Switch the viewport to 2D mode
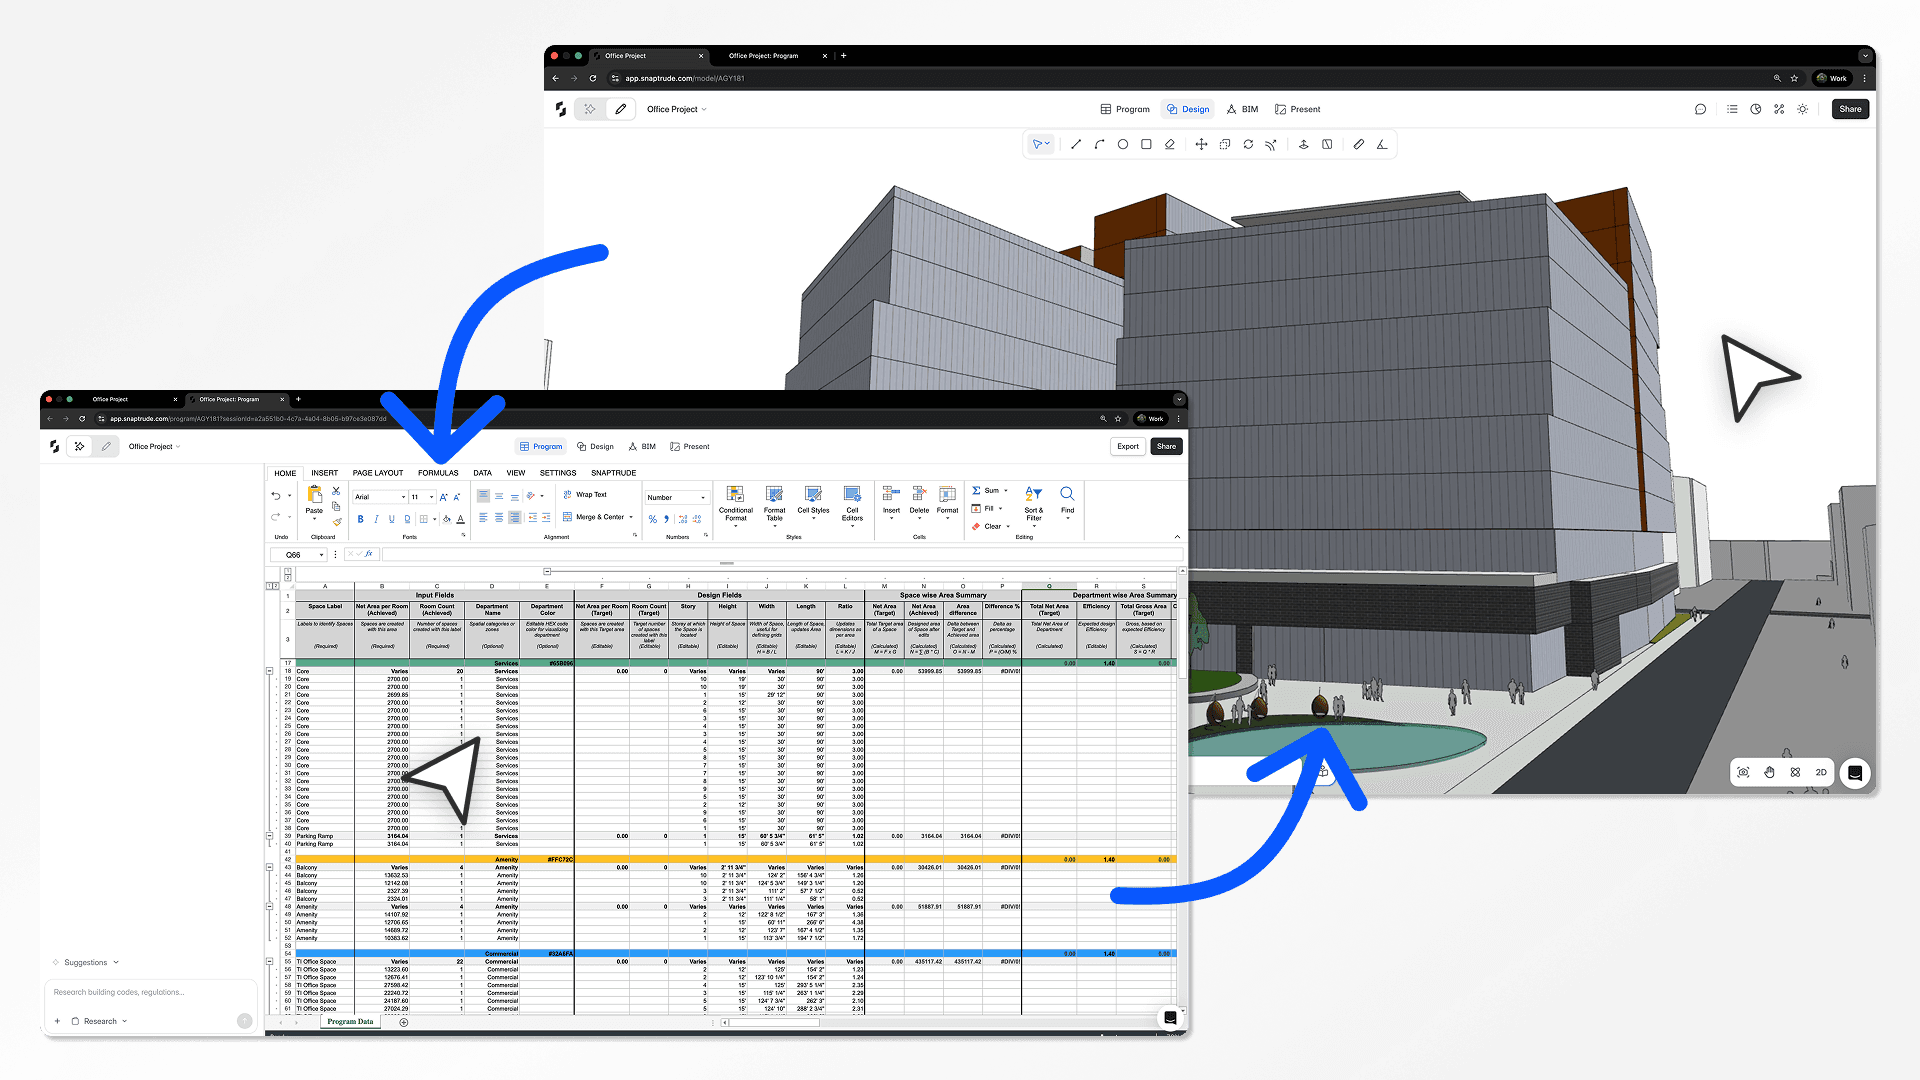The width and height of the screenshot is (1920, 1080). point(1821,772)
